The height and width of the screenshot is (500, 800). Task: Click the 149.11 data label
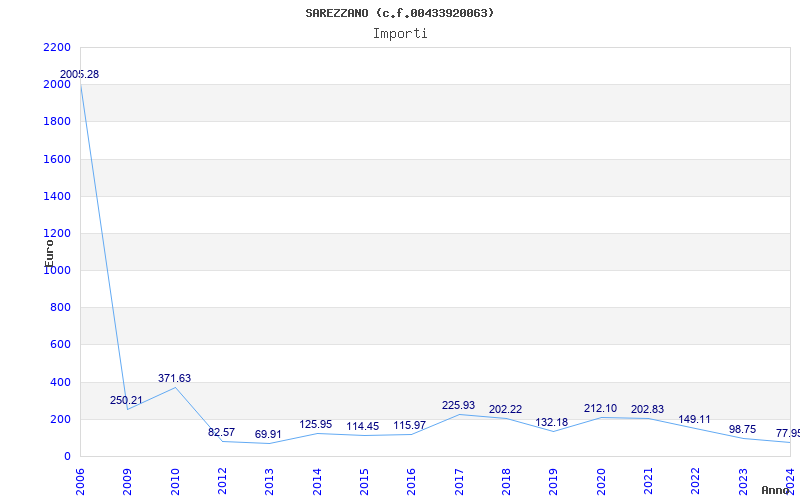pyautogui.click(x=694, y=419)
